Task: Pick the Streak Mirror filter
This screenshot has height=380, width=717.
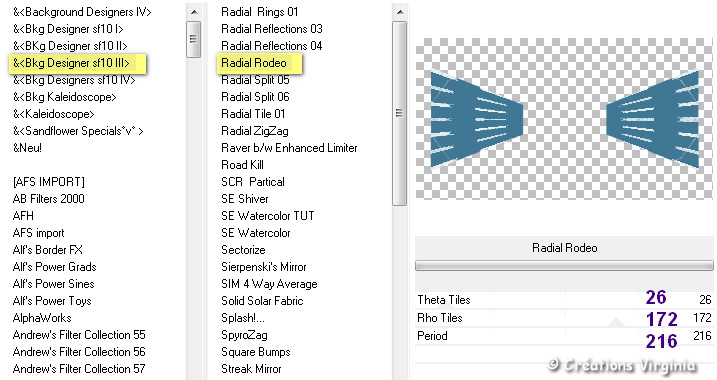Action: tap(251, 369)
